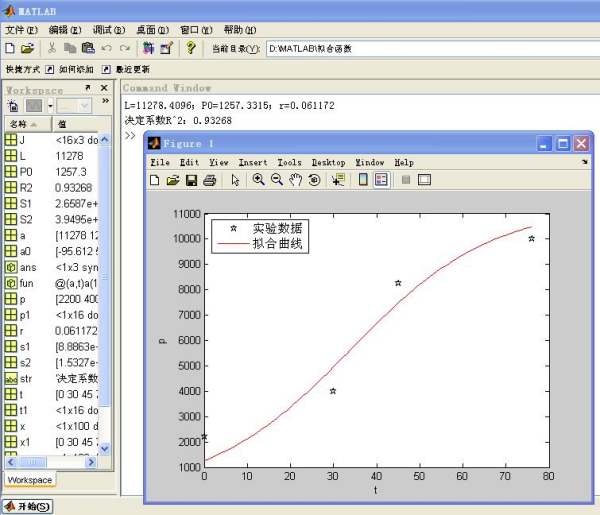
Task: Toggle Show Plot Tools dock button
Action: 424,180
